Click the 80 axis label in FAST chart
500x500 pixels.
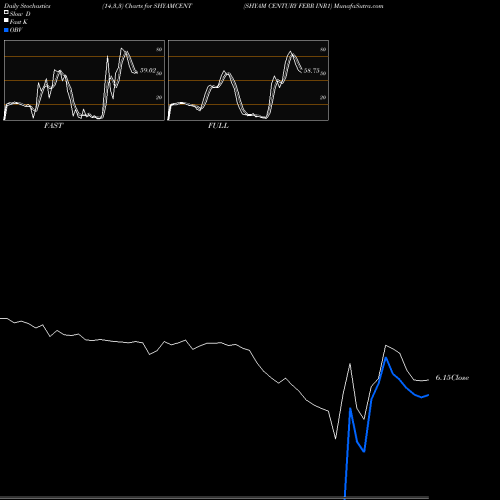coord(159,49)
